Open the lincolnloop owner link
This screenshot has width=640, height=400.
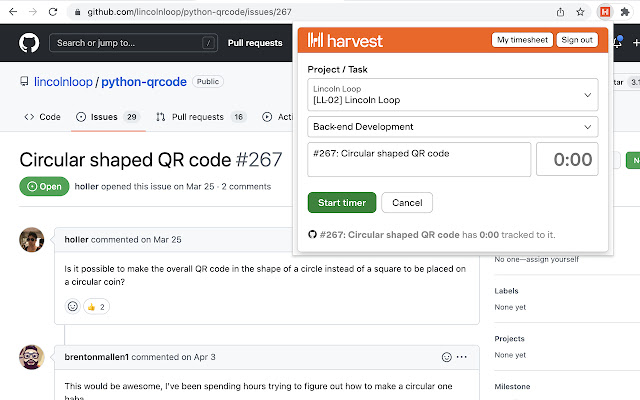pos(63,82)
